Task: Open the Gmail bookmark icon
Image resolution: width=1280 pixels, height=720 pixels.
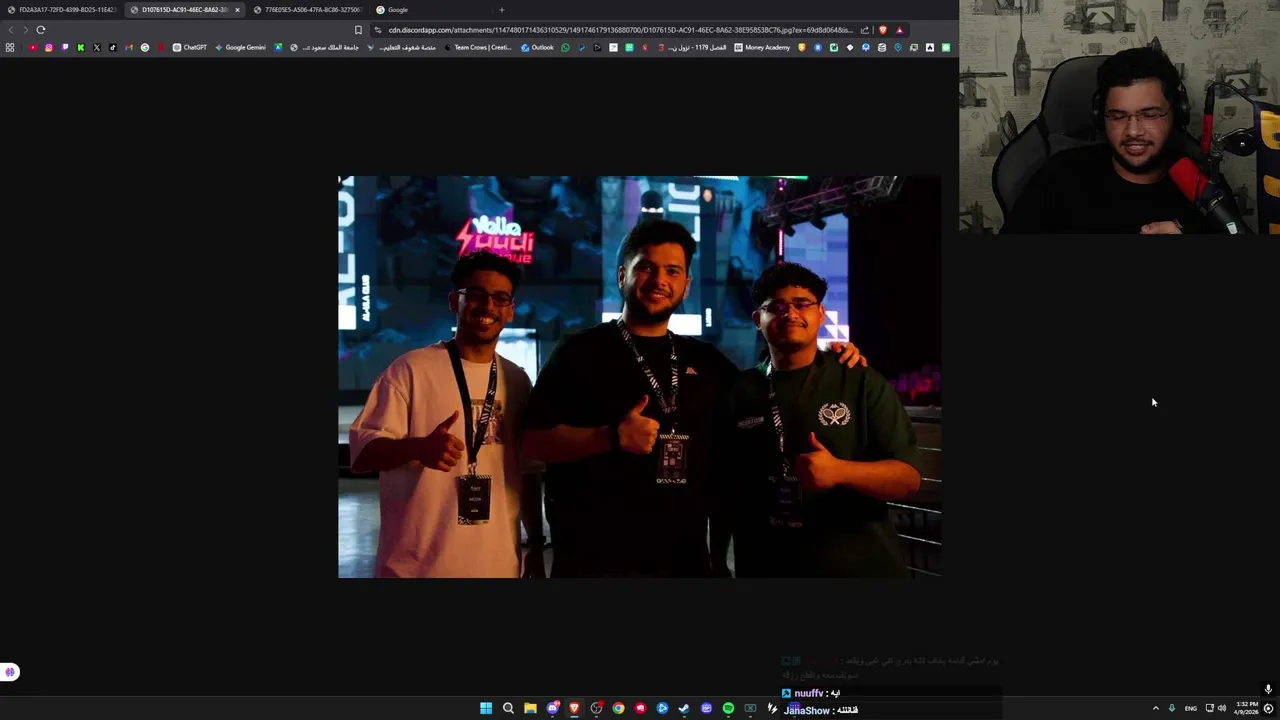Action: tap(129, 47)
